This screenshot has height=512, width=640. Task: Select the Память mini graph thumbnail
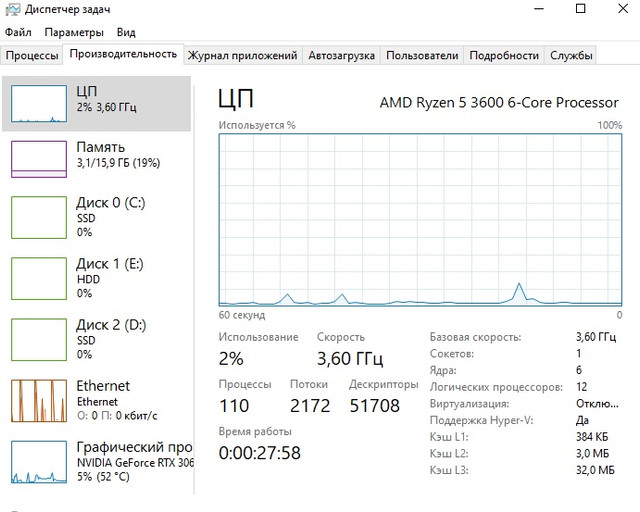pos(39,159)
